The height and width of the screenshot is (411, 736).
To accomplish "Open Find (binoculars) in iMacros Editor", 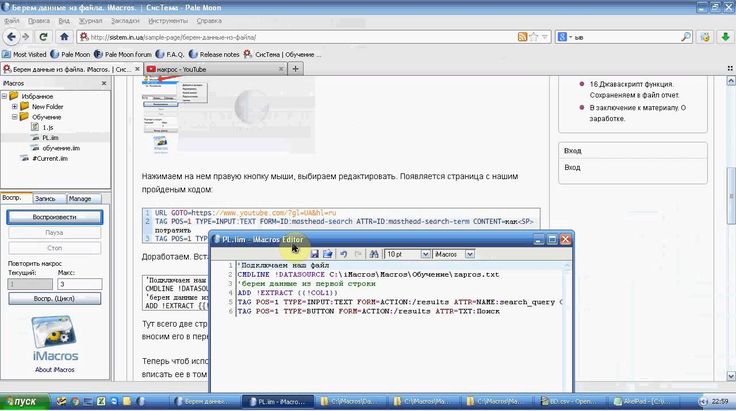I will tap(370, 256).
